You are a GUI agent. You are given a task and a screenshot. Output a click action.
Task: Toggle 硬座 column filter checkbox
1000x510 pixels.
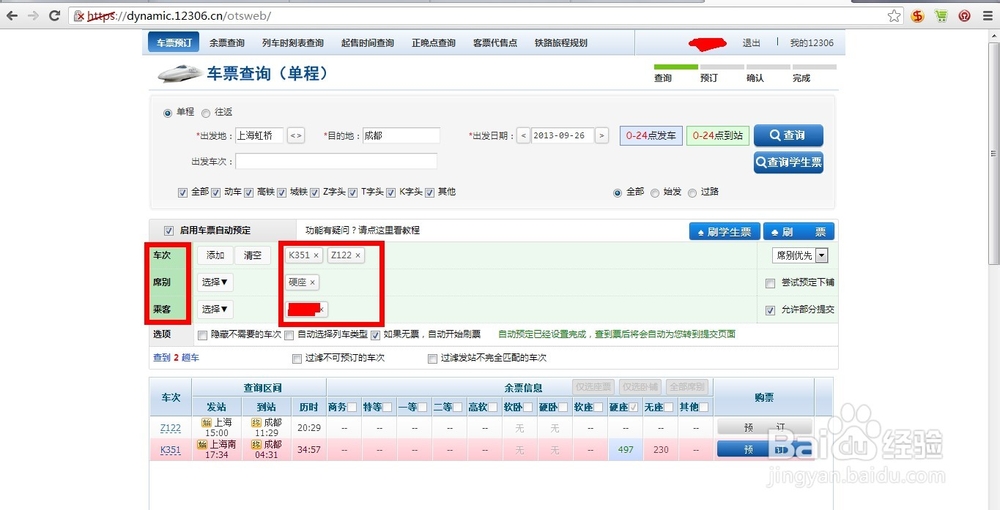pos(633,407)
